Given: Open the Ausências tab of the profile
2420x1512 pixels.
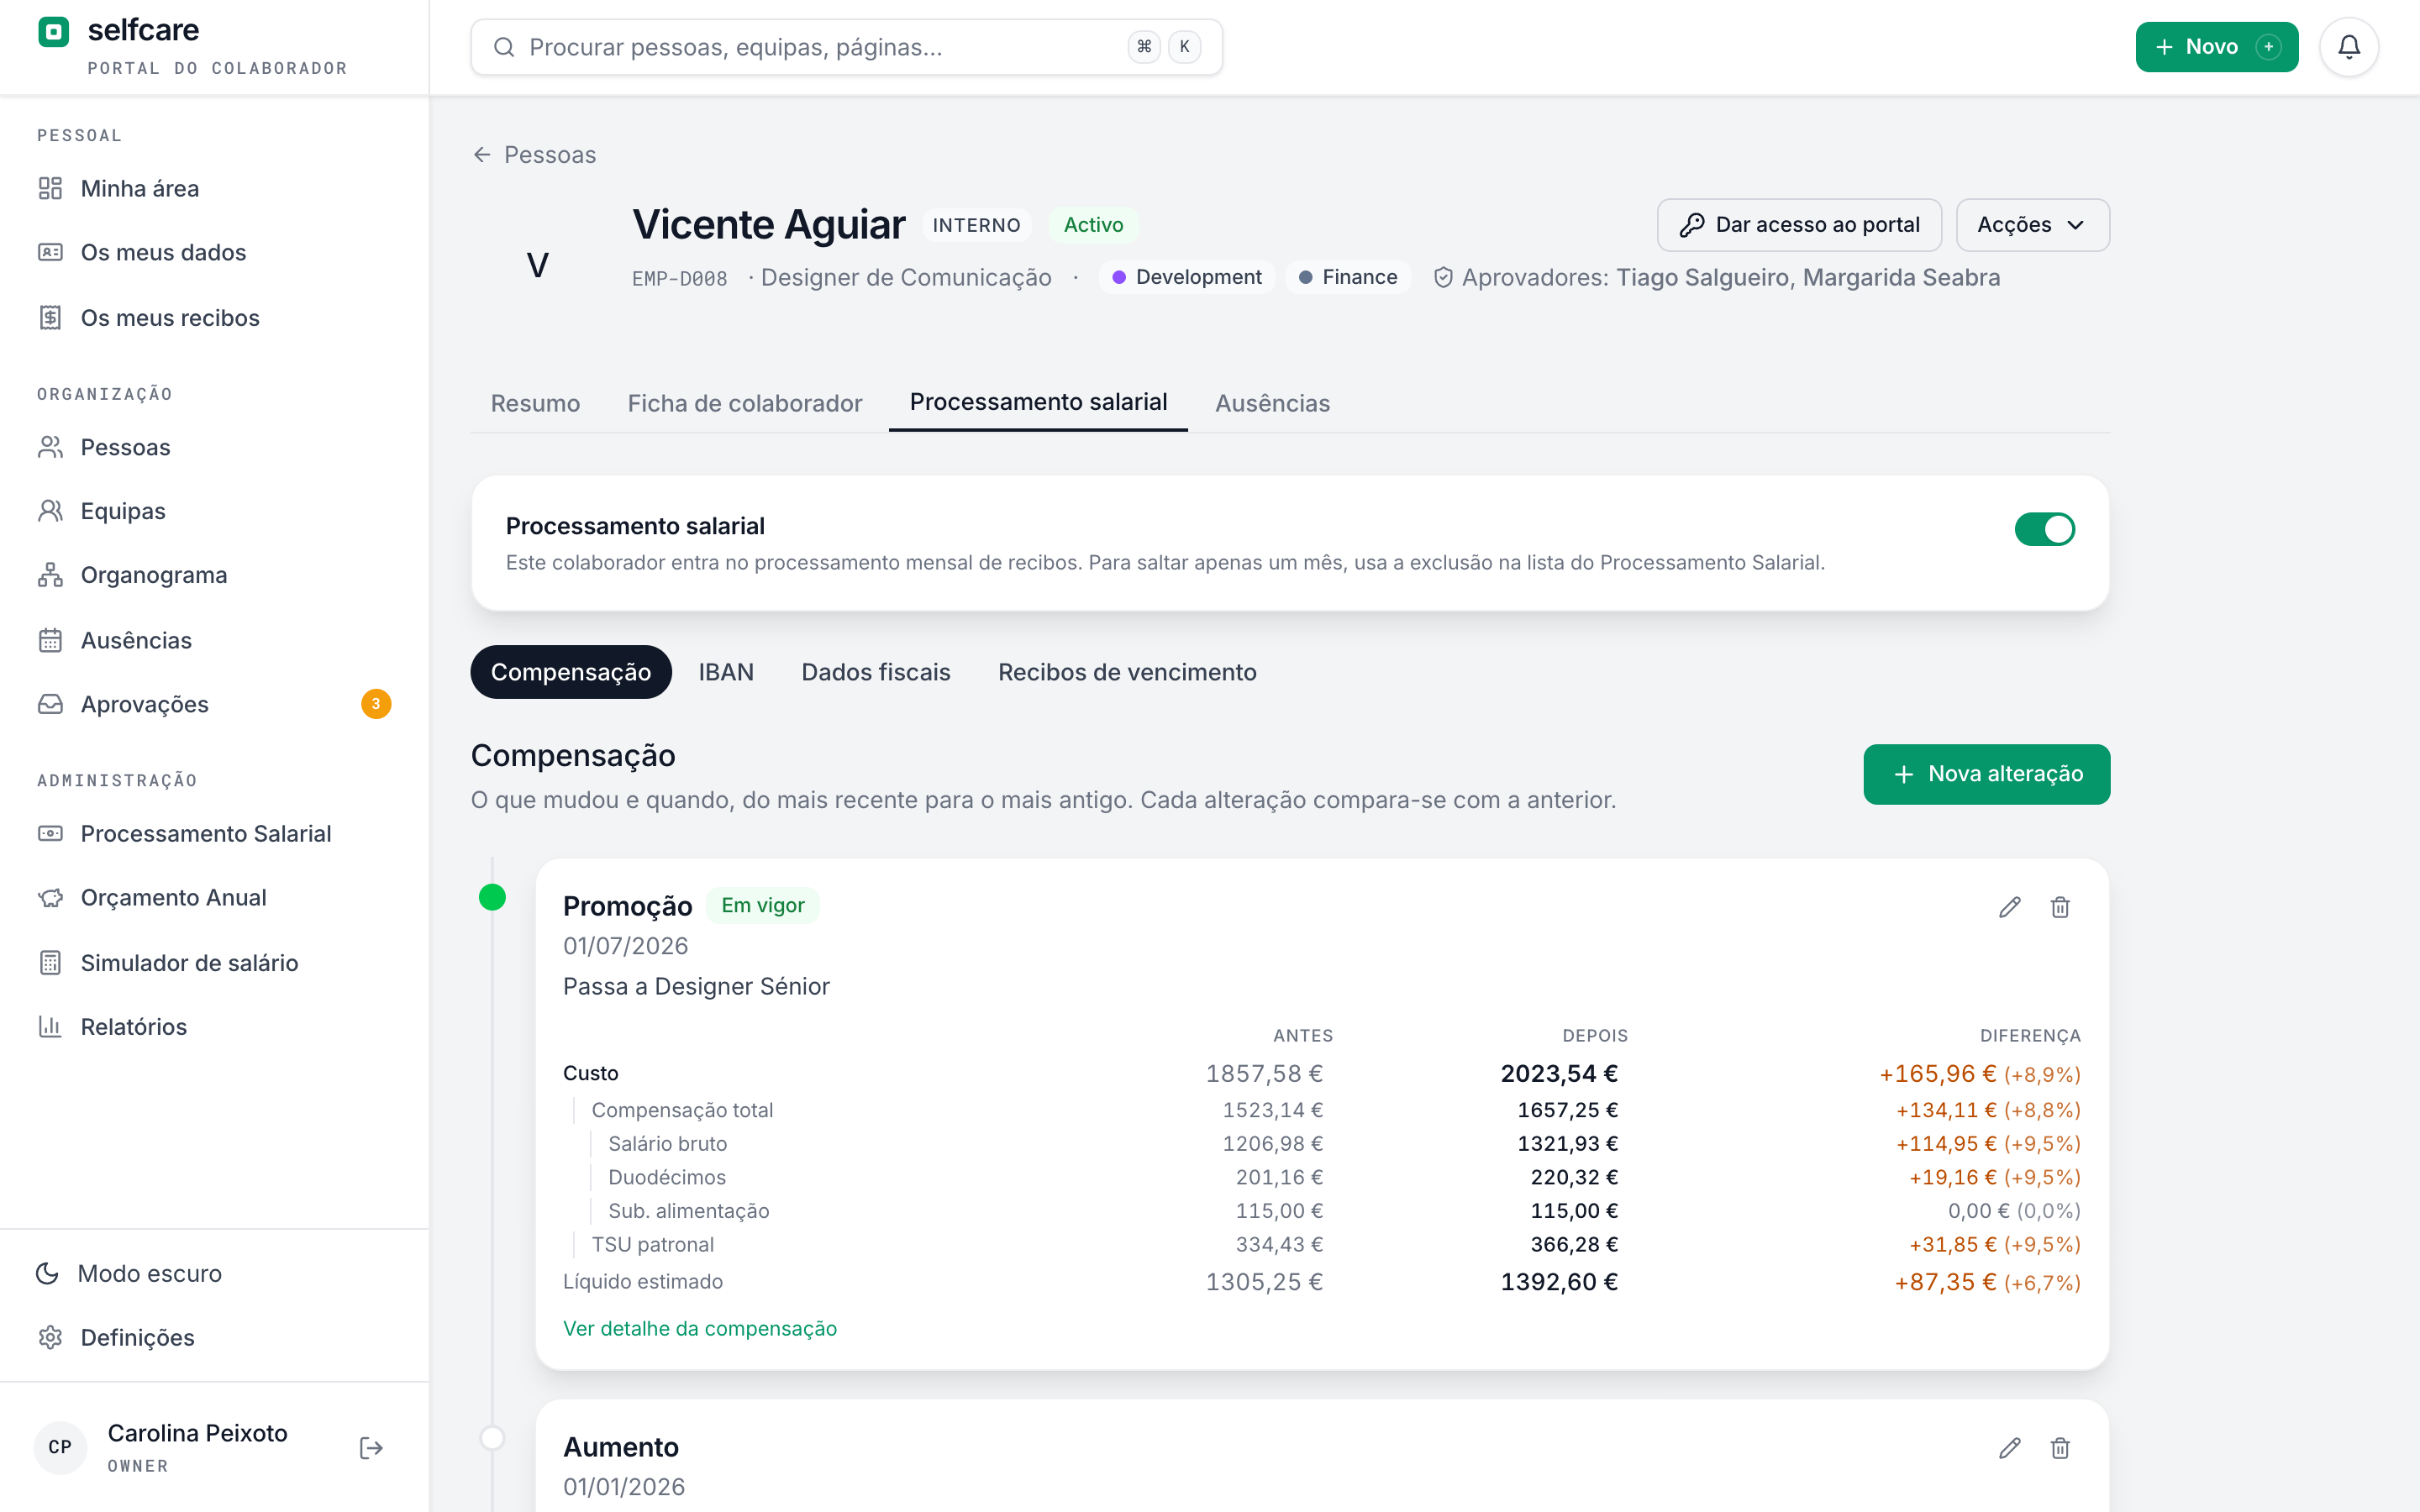Looking at the screenshot, I should (1272, 403).
